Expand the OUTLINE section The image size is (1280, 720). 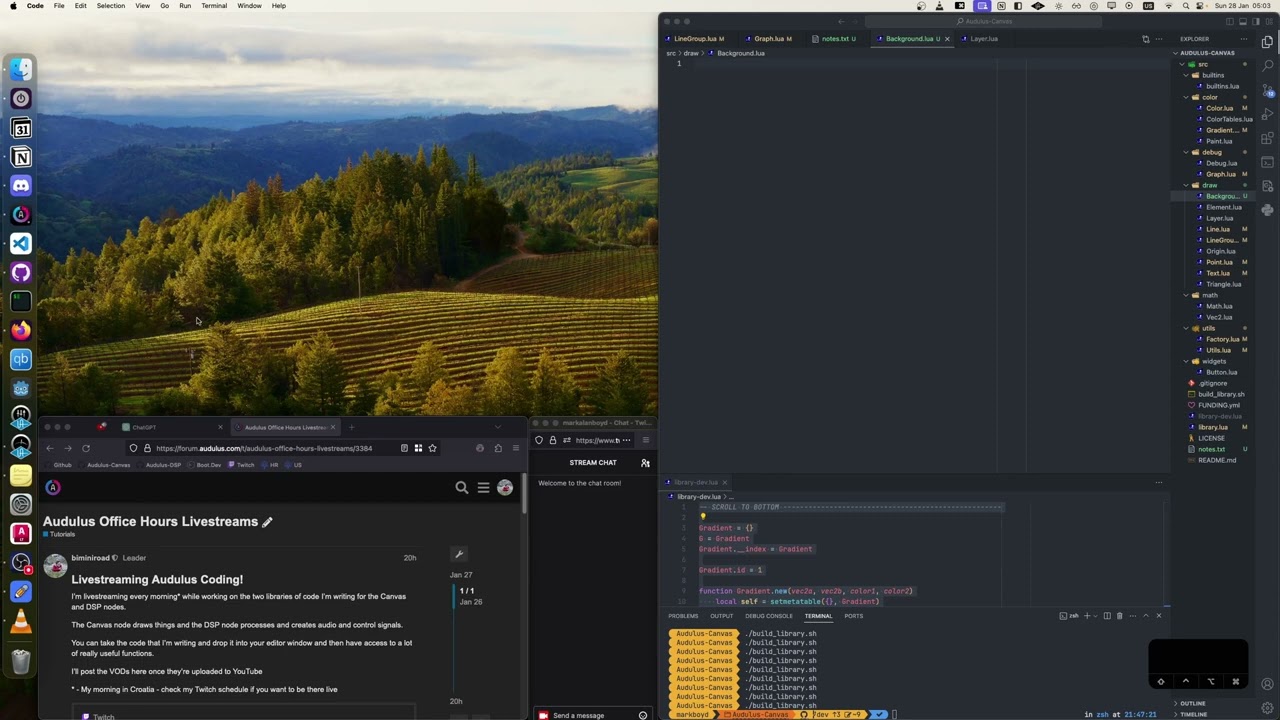click(1193, 703)
